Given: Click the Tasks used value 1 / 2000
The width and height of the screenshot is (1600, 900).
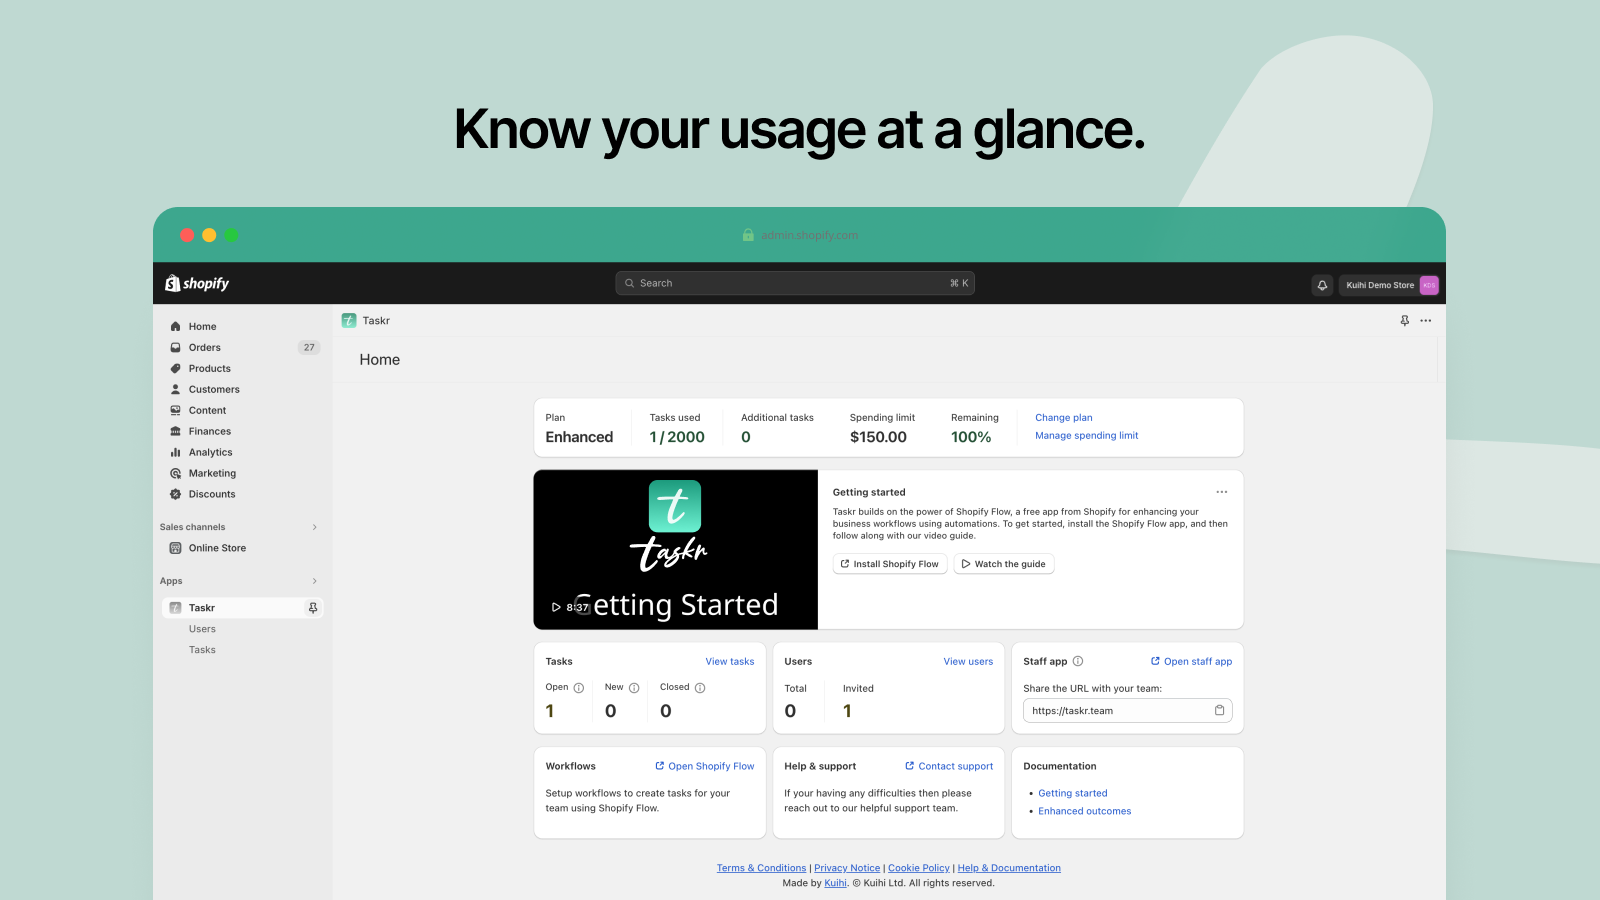Looking at the screenshot, I should click(x=677, y=437).
